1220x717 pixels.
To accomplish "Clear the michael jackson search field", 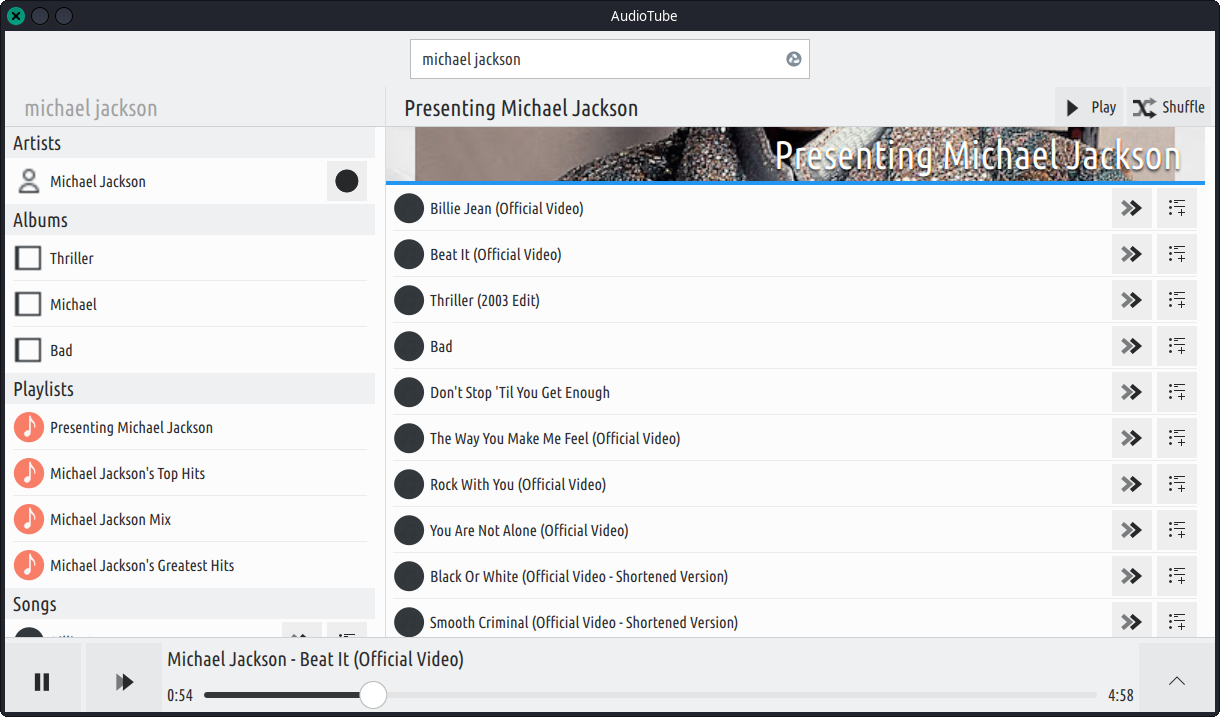I will pos(793,59).
